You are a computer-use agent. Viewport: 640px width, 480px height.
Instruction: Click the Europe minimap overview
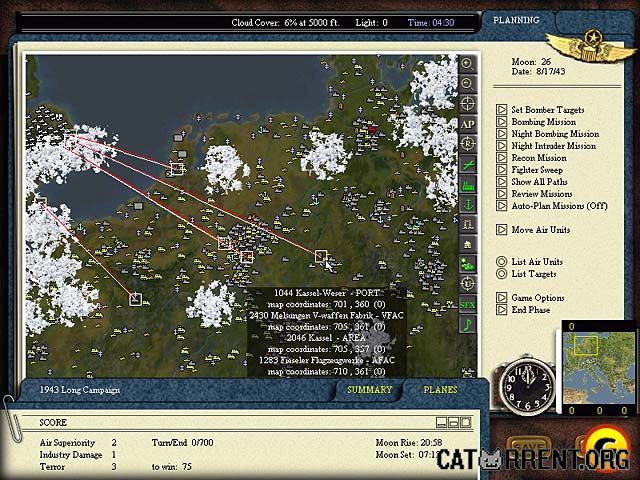pyautogui.click(x=599, y=367)
